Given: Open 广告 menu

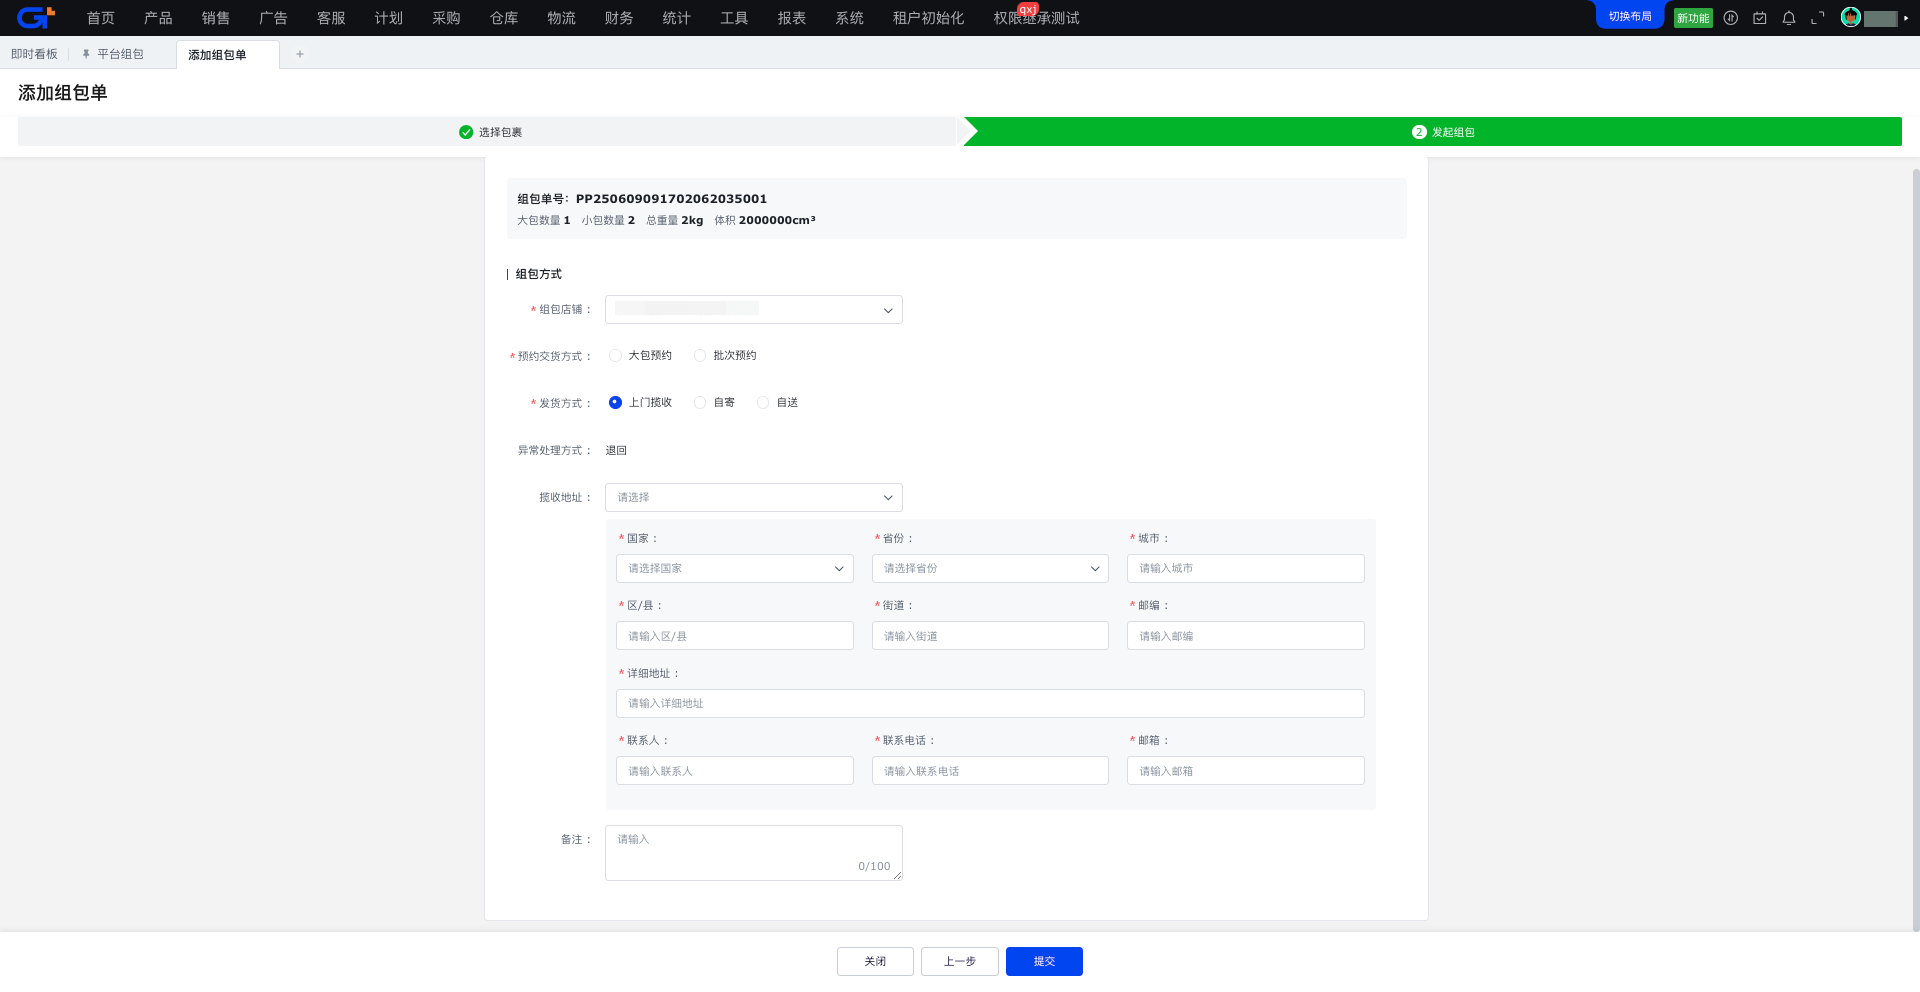Looking at the screenshot, I should (x=273, y=18).
